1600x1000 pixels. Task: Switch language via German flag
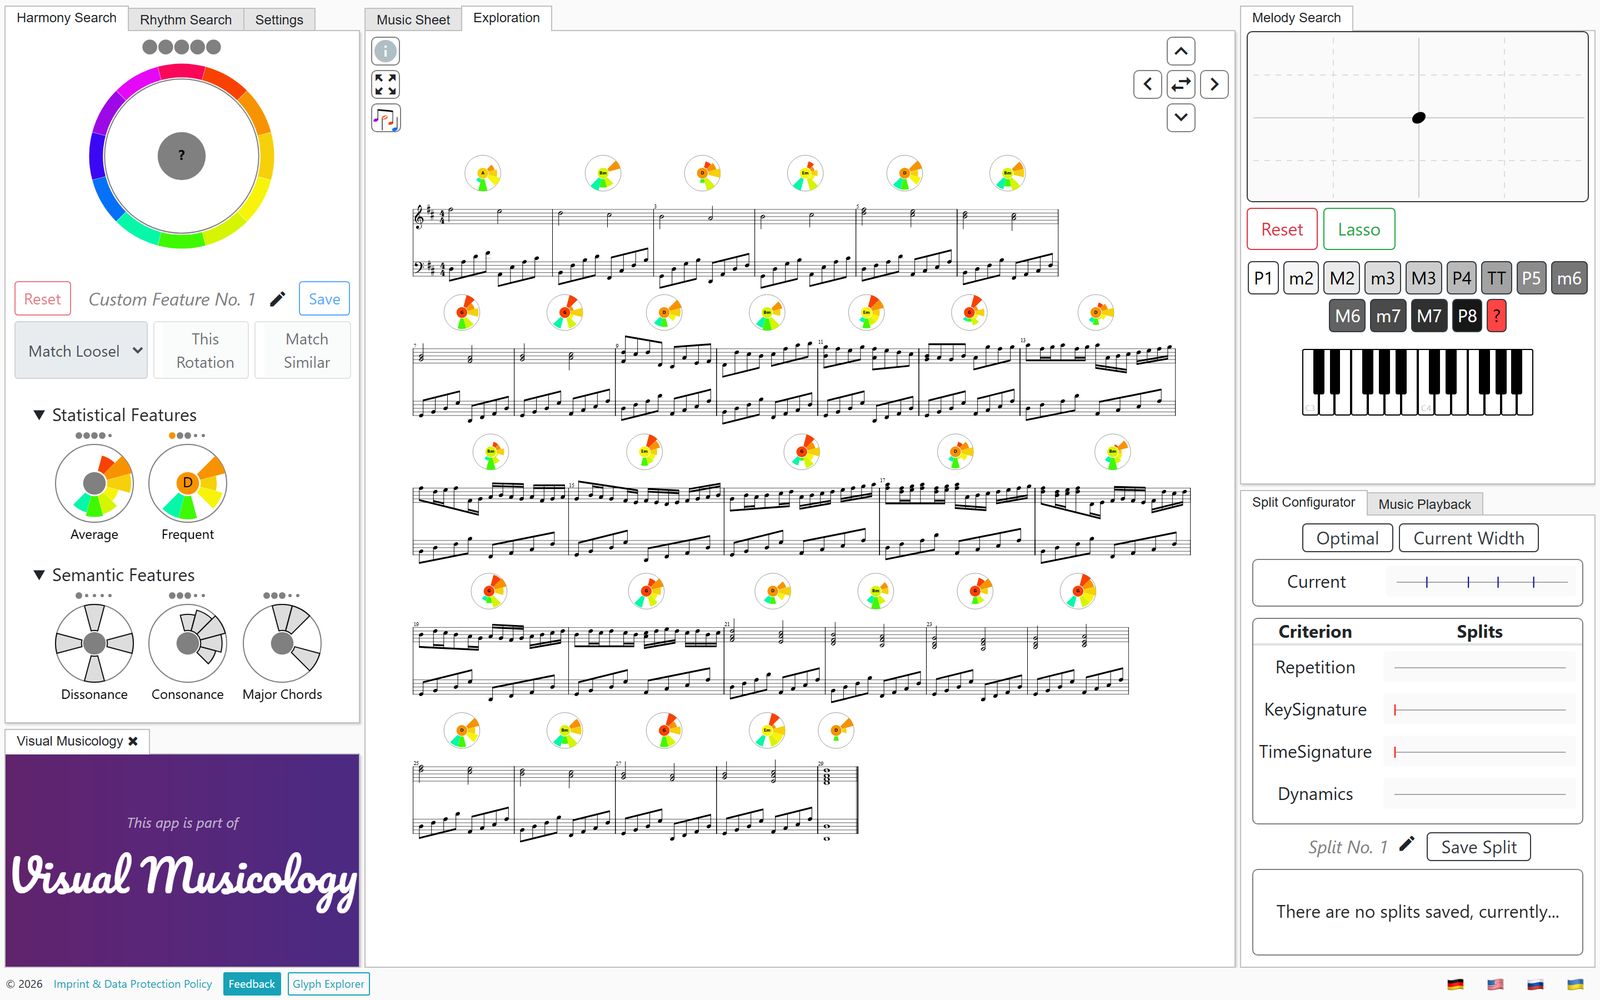pyautogui.click(x=1455, y=984)
